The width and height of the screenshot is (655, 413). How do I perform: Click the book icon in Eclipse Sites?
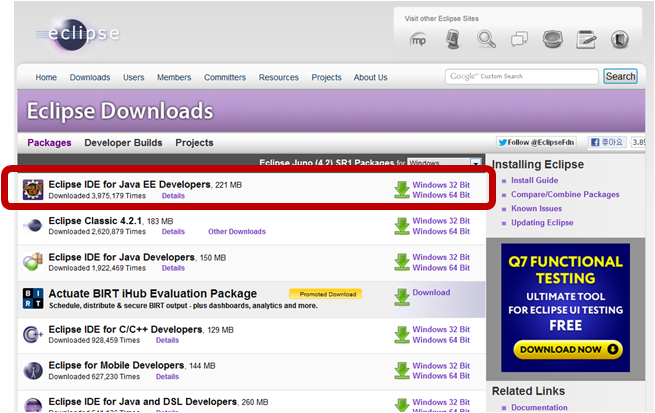coord(620,40)
